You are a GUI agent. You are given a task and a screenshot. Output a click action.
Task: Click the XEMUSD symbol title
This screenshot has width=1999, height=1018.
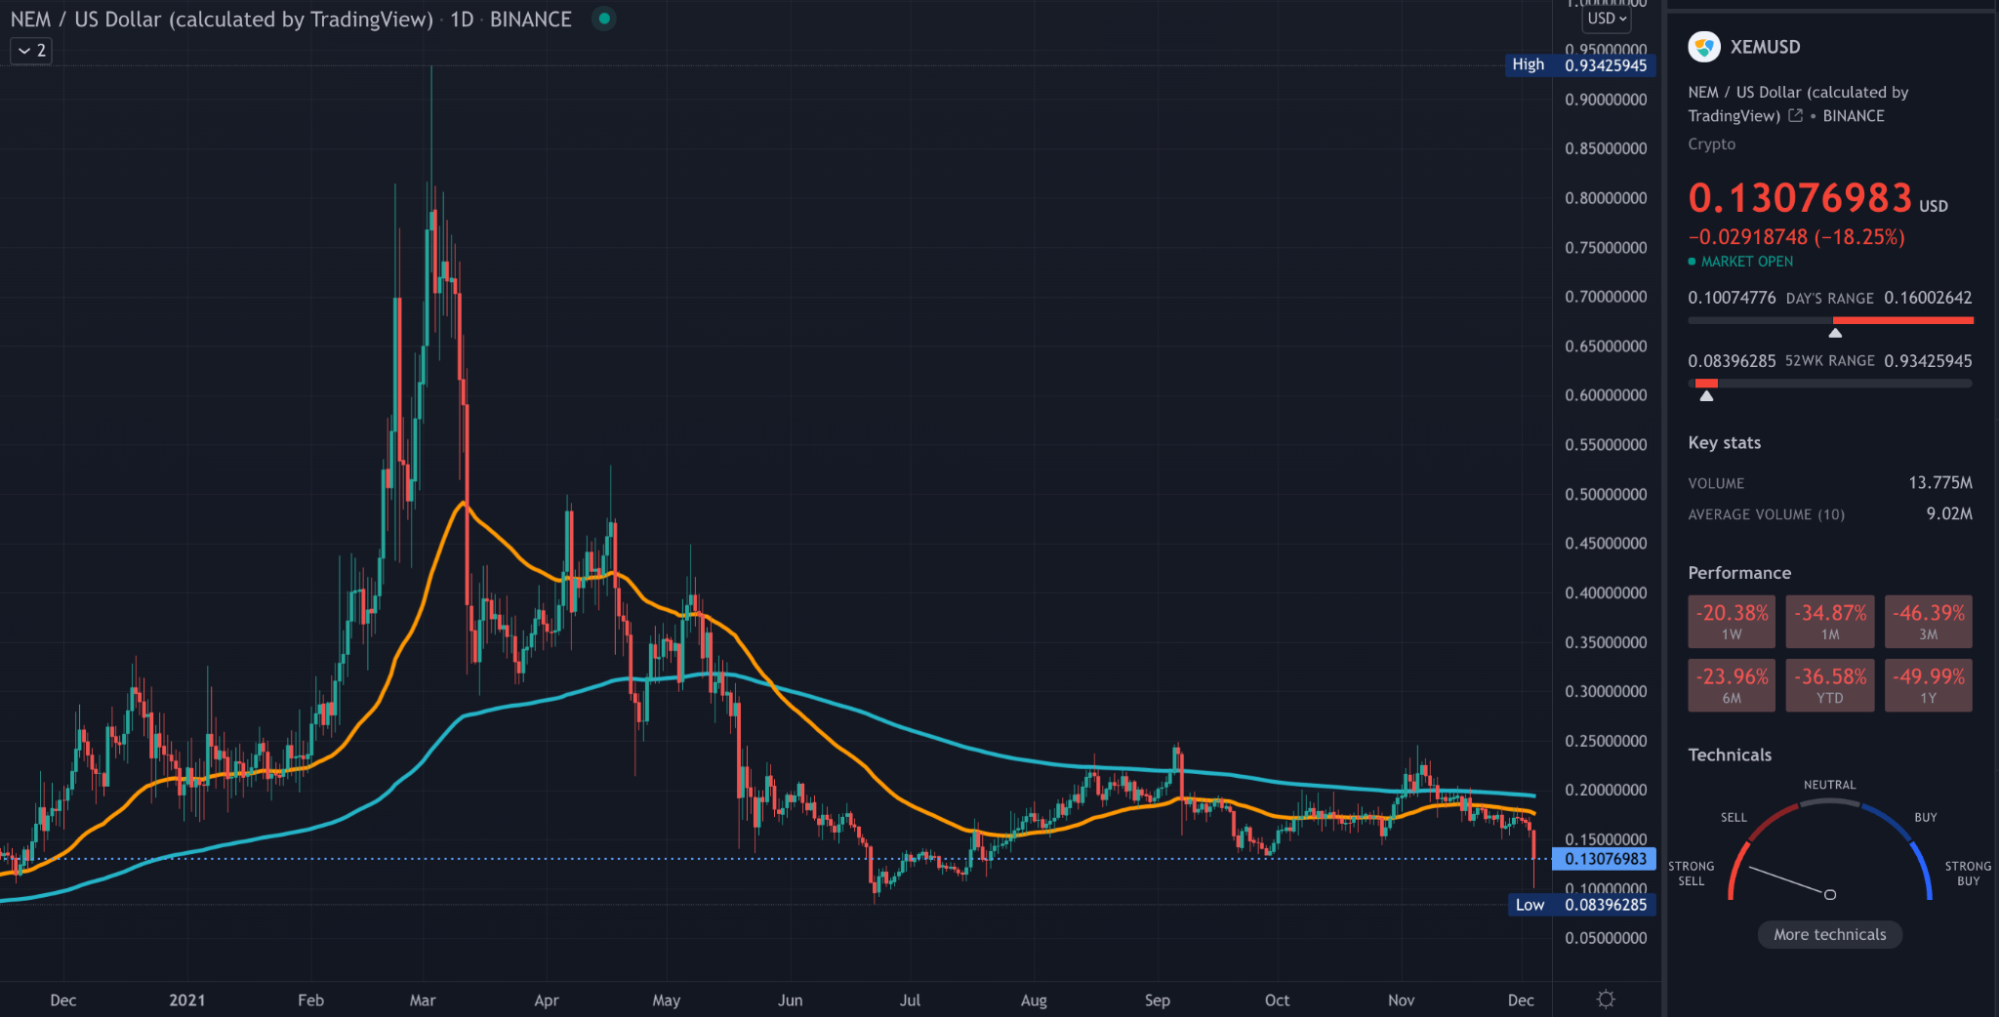pyautogui.click(x=1765, y=47)
